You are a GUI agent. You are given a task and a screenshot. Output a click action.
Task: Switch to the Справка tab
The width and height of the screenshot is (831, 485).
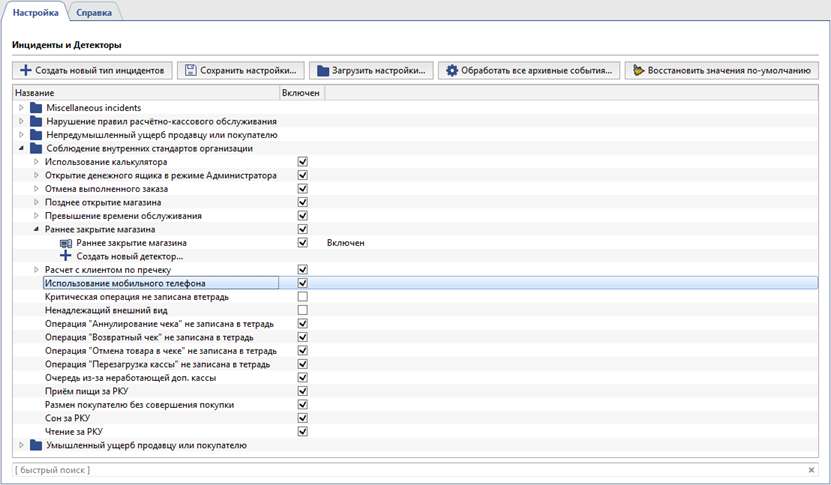(93, 12)
